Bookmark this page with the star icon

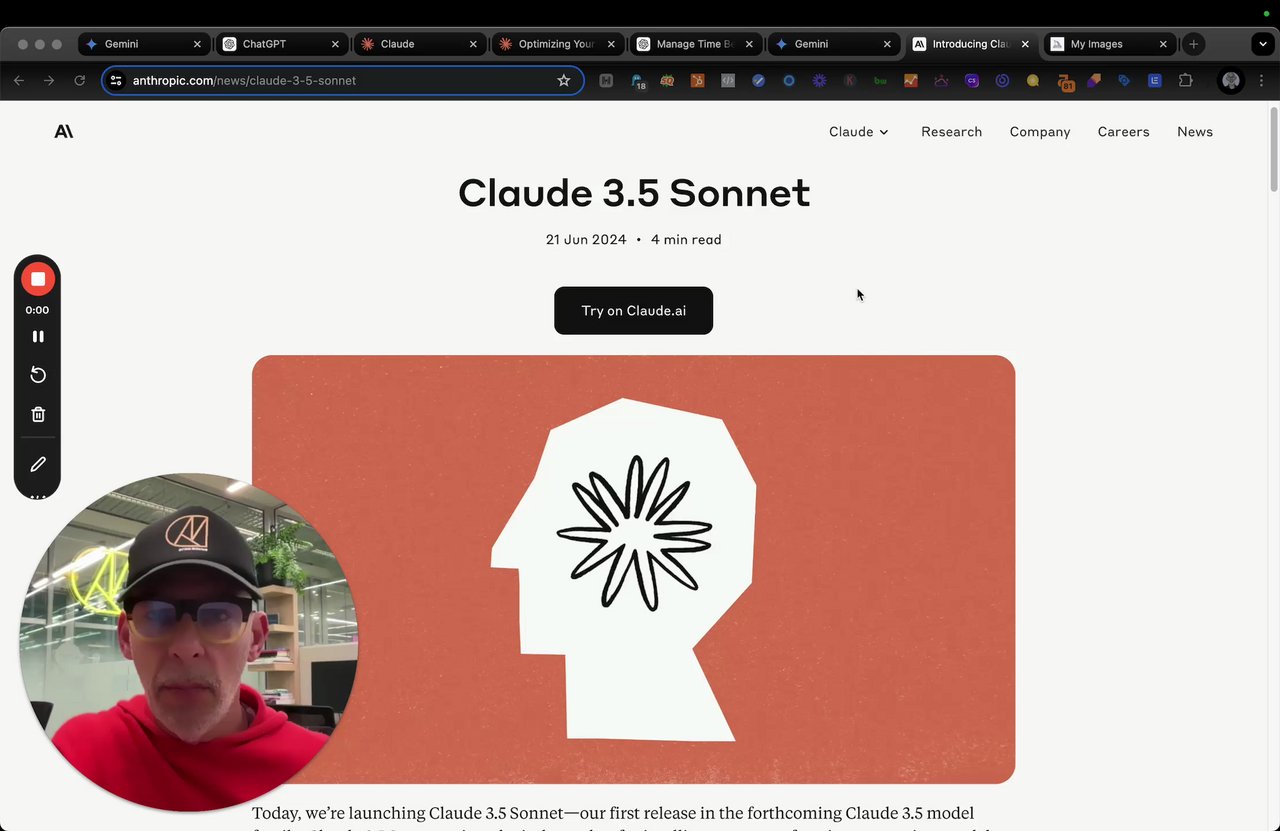point(564,80)
